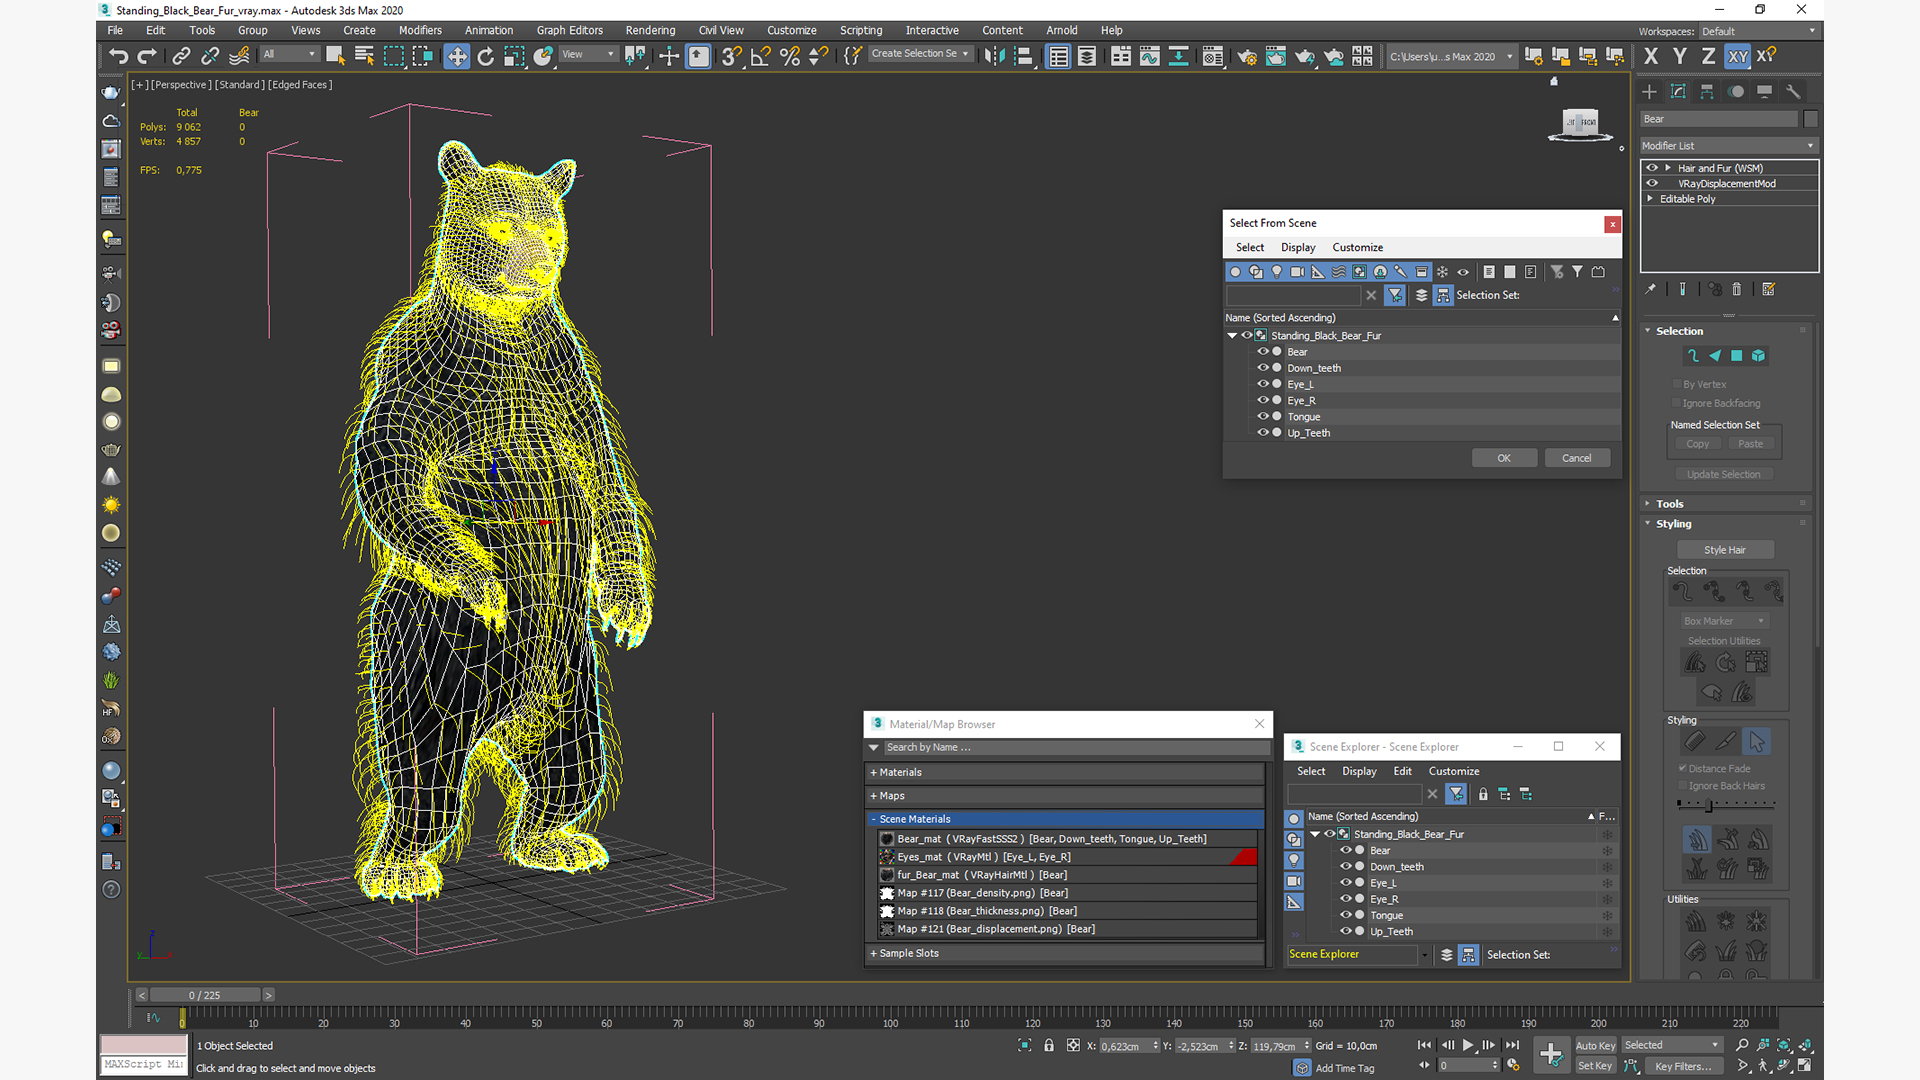Click the Maximize Viewport toggle icon
Image resolution: width=1920 pixels, height=1080 pixels.
(x=1806, y=1065)
